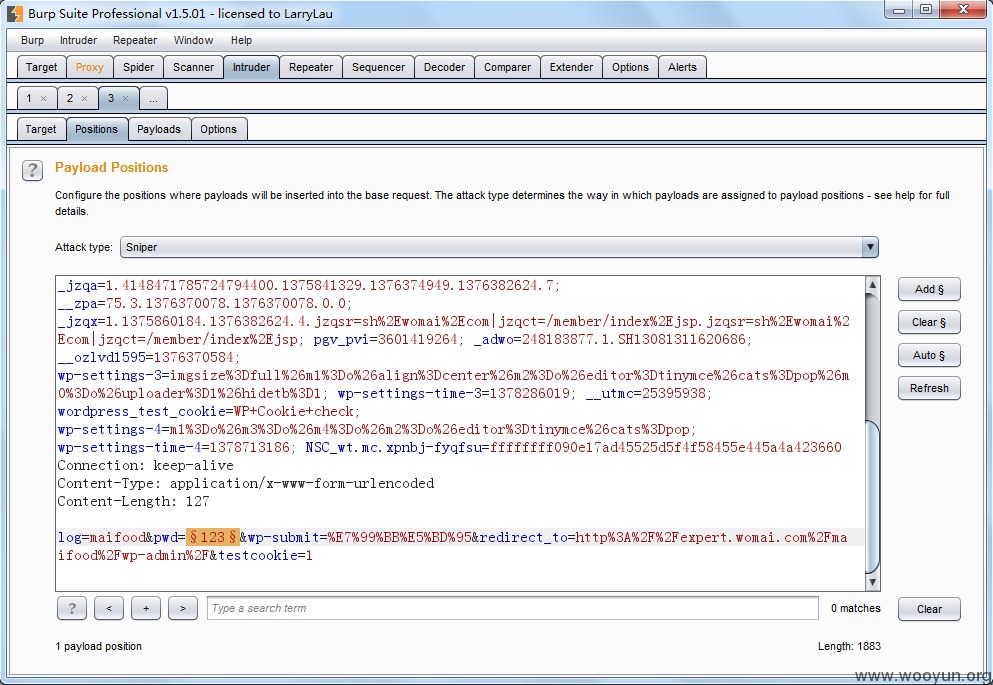Open the Burp menu
Viewport: 993px width, 685px height.
32,40
